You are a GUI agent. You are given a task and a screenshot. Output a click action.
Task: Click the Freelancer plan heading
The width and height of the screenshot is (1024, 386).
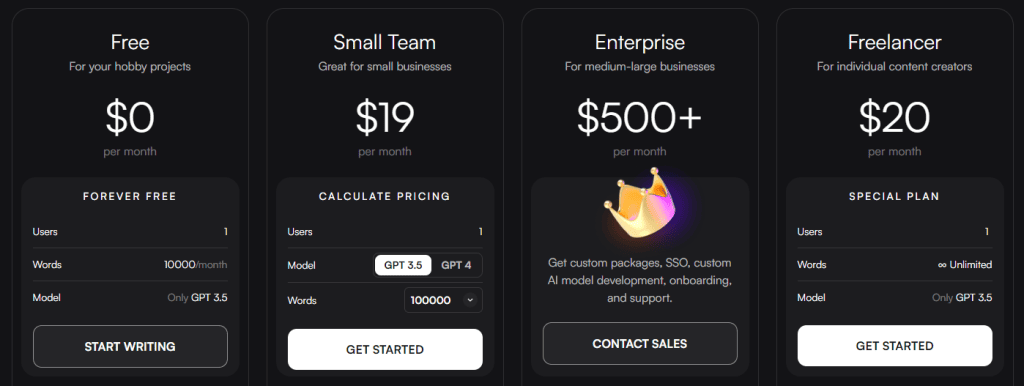click(895, 42)
